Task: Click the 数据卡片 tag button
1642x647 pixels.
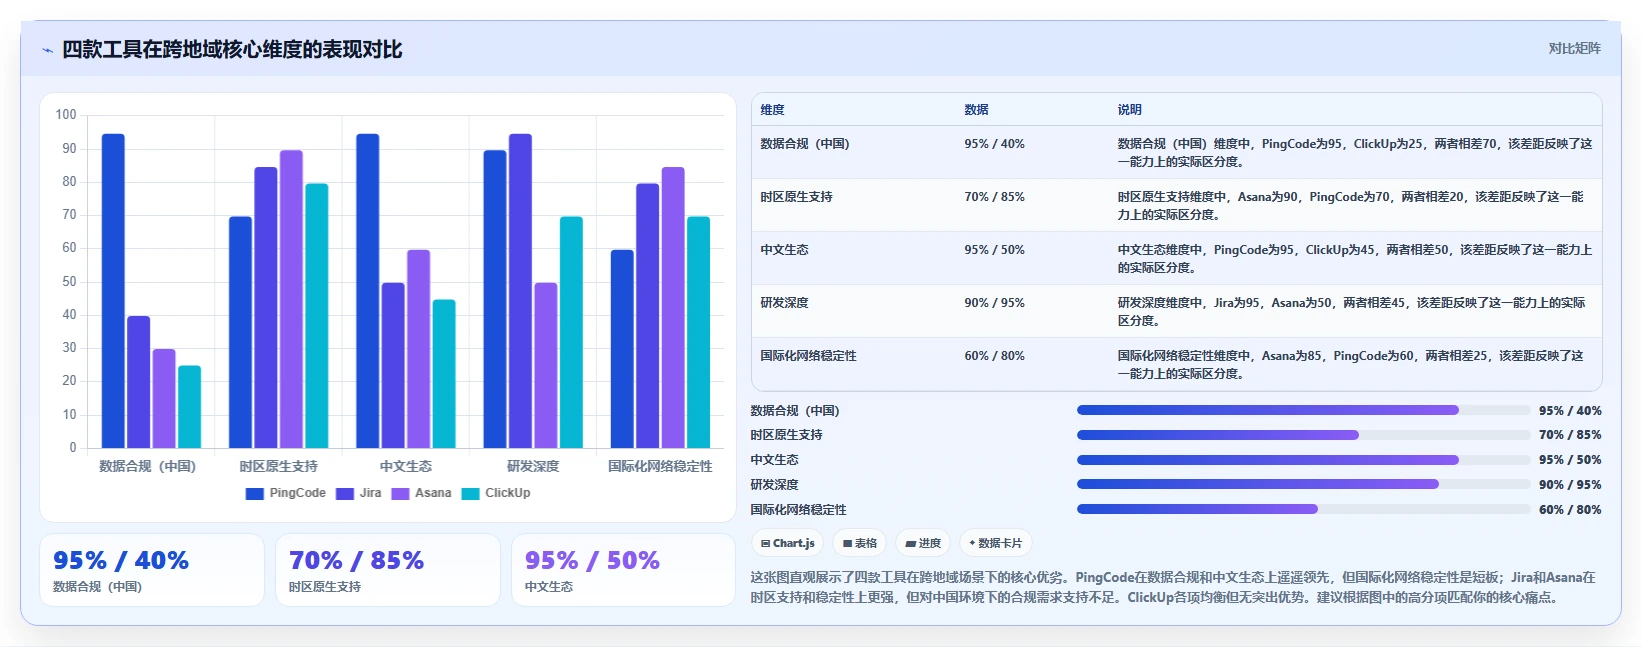Action: [996, 543]
